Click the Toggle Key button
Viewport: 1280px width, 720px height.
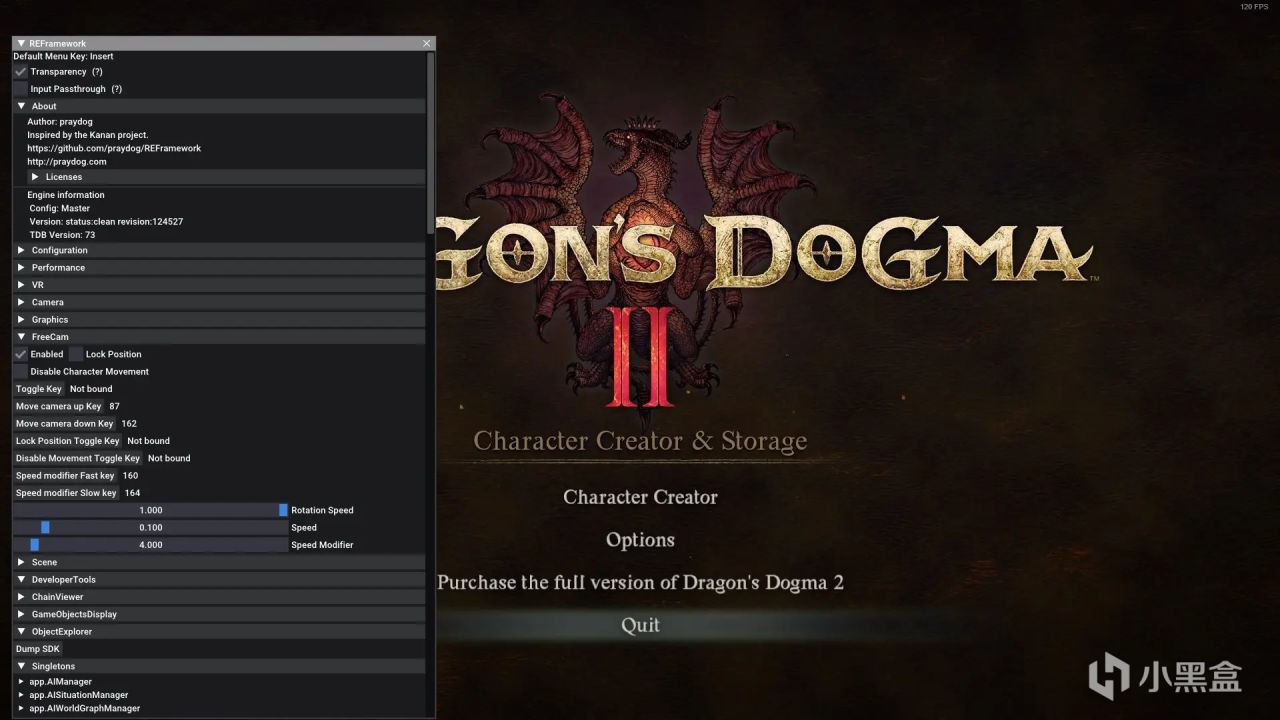(x=39, y=389)
